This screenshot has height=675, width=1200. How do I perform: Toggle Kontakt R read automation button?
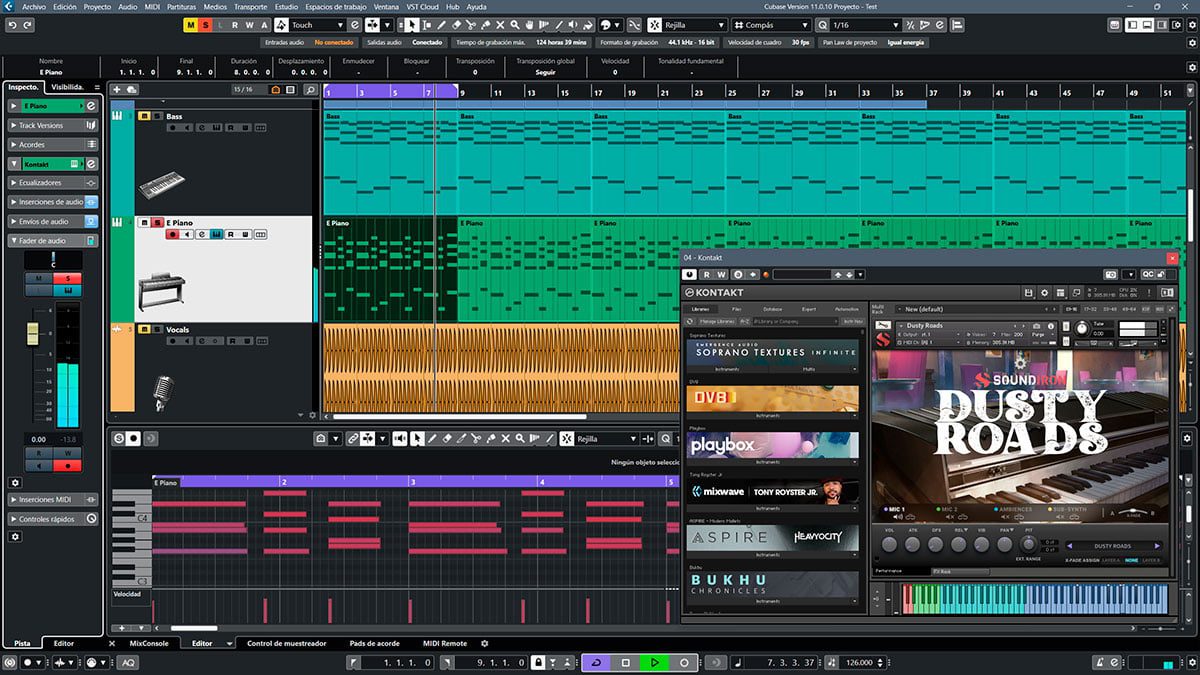click(706, 274)
